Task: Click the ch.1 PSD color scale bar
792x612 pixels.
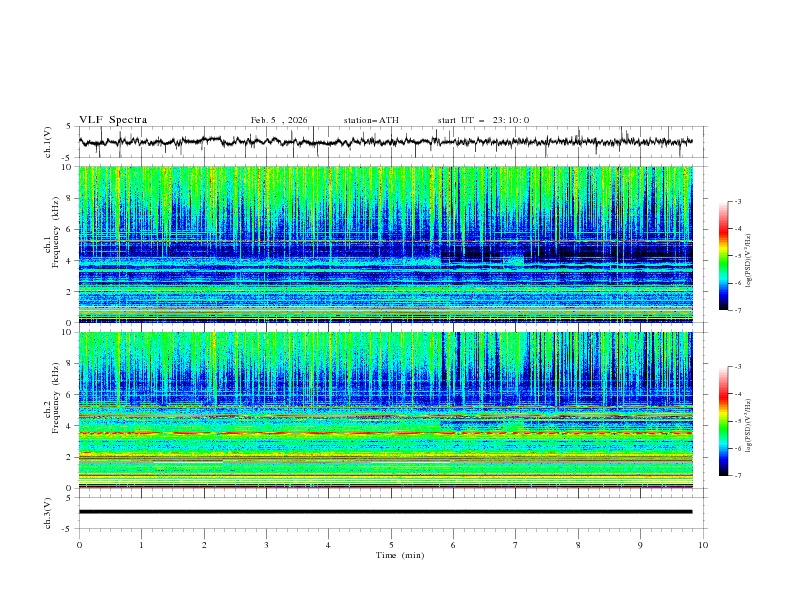Action: (724, 255)
